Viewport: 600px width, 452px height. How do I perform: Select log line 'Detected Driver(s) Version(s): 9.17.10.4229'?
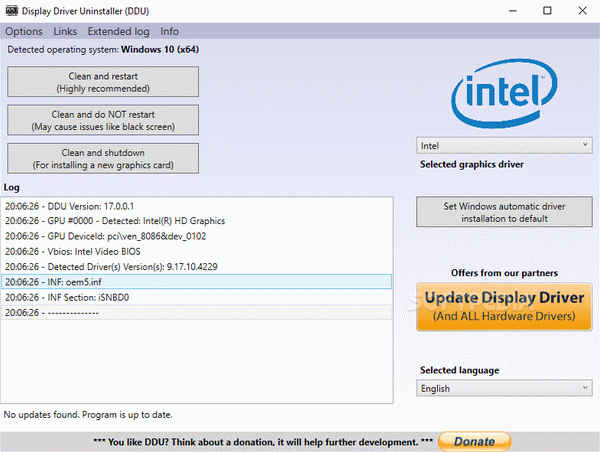coord(197,267)
